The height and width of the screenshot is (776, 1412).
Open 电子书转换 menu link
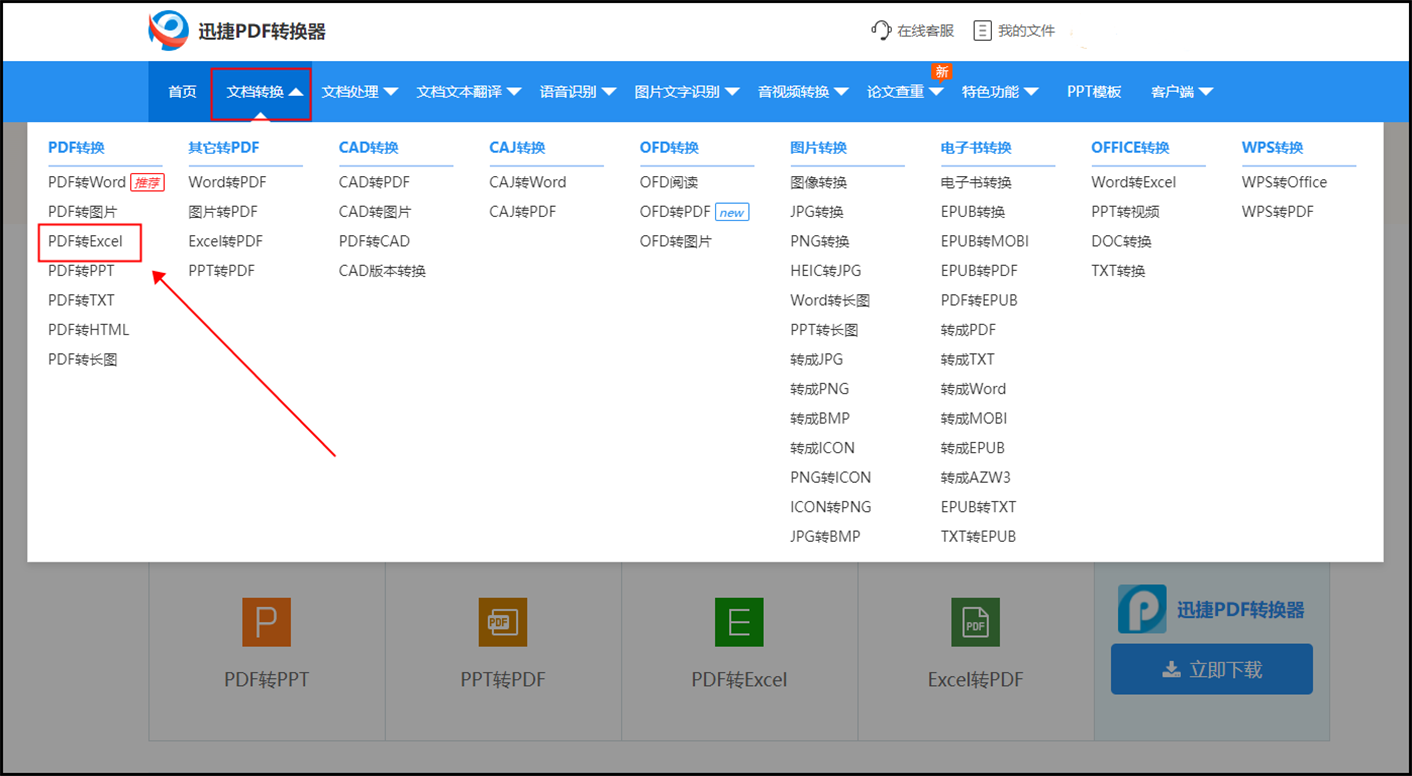coord(976,182)
